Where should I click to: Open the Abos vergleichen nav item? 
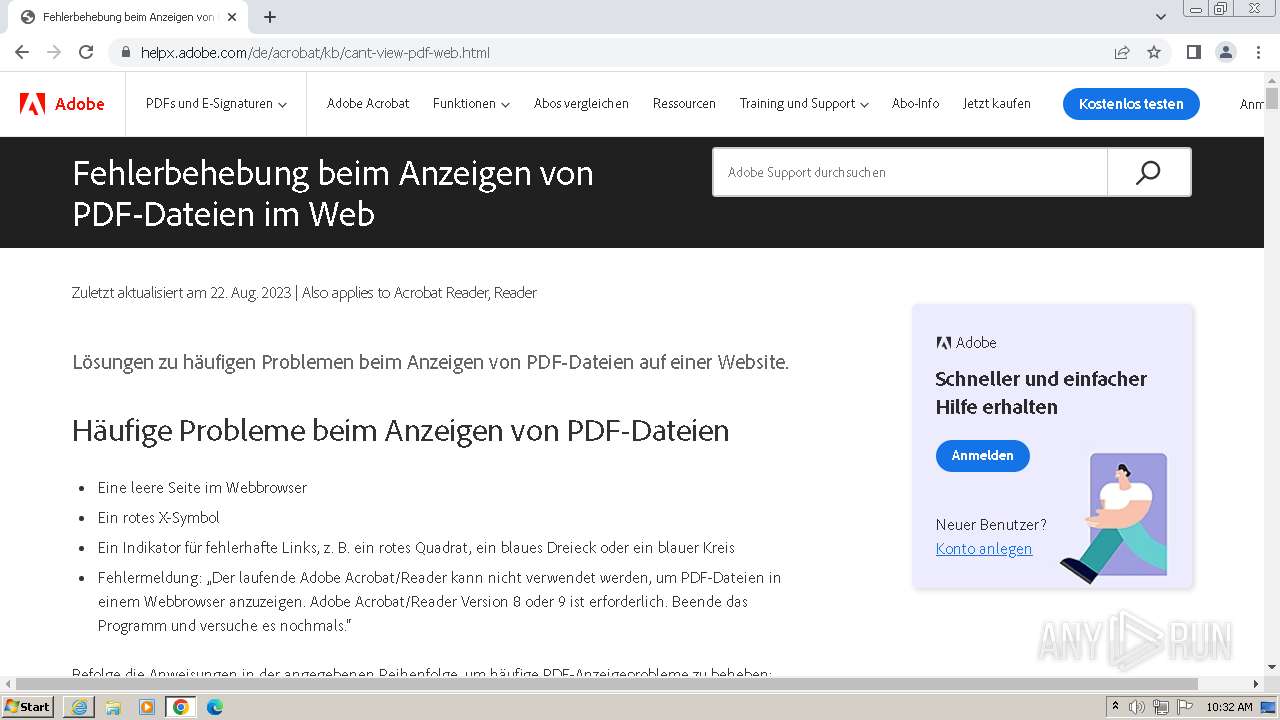point(581,104)
